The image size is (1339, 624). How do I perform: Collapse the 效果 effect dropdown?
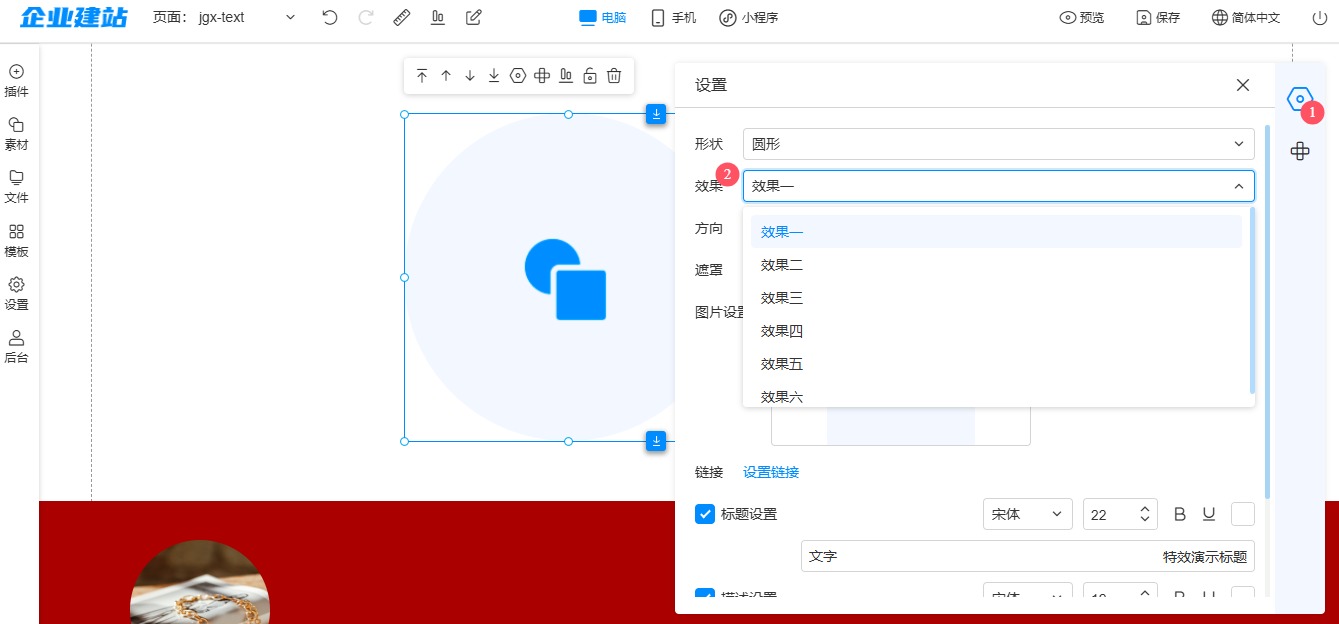point(999,186)
